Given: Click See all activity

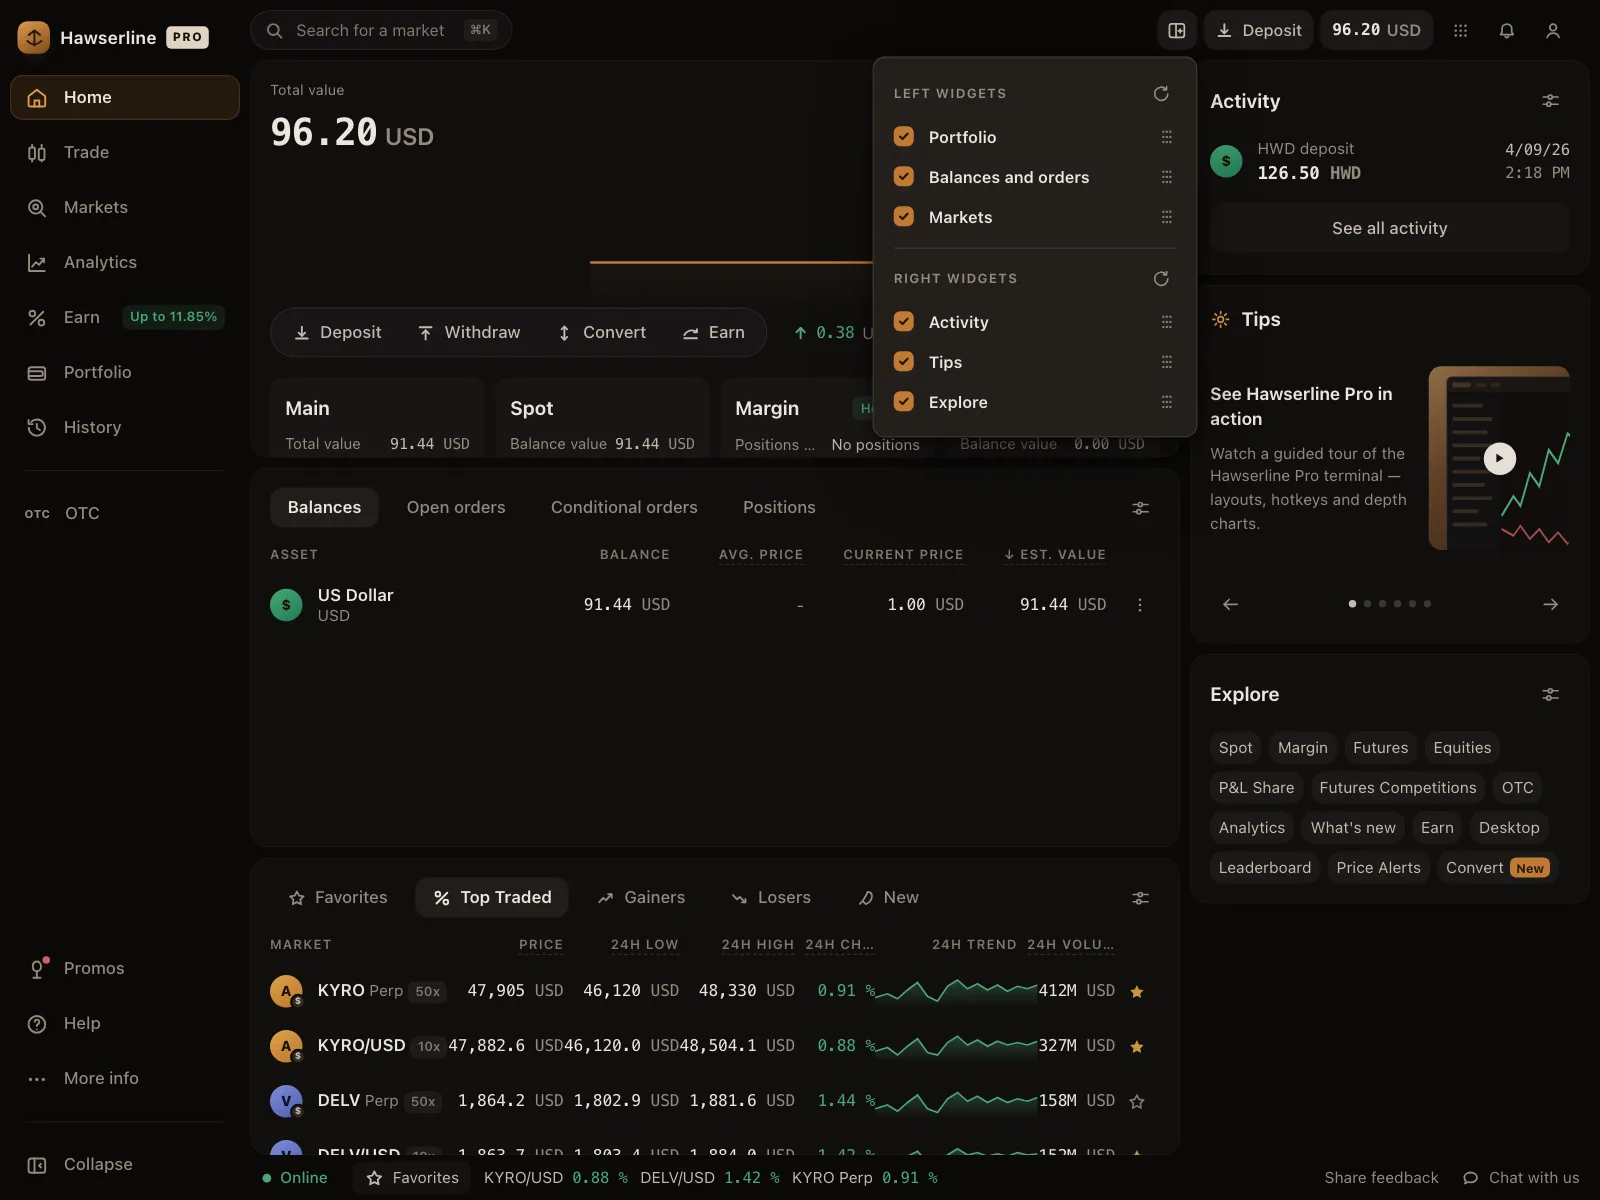Looking at the screenshot, I should [1390, 228].
